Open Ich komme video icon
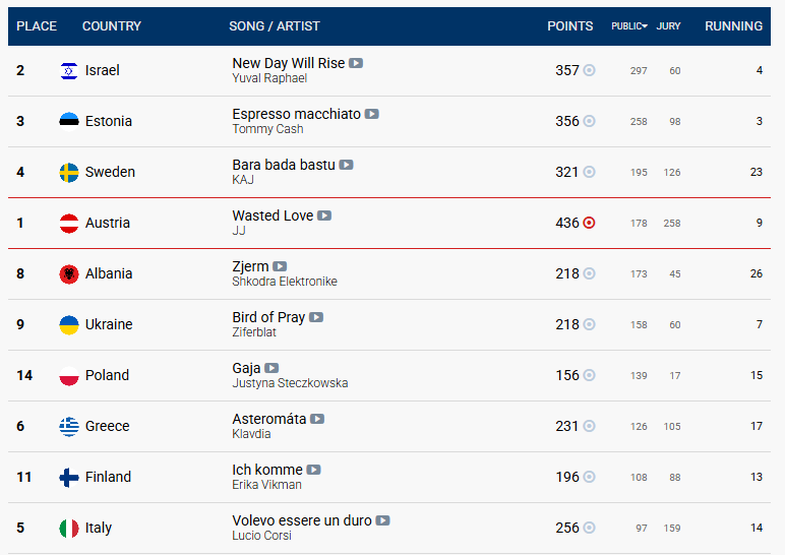785x555 pixels. pos(313,470)
